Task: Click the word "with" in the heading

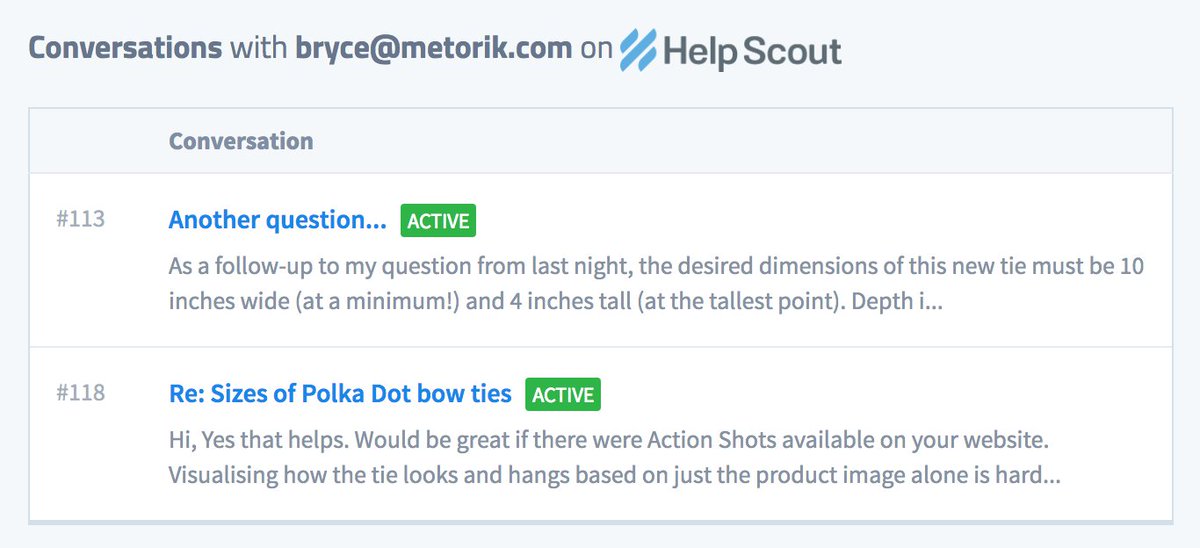Action: pyautogui.click(x=259, y=49)
